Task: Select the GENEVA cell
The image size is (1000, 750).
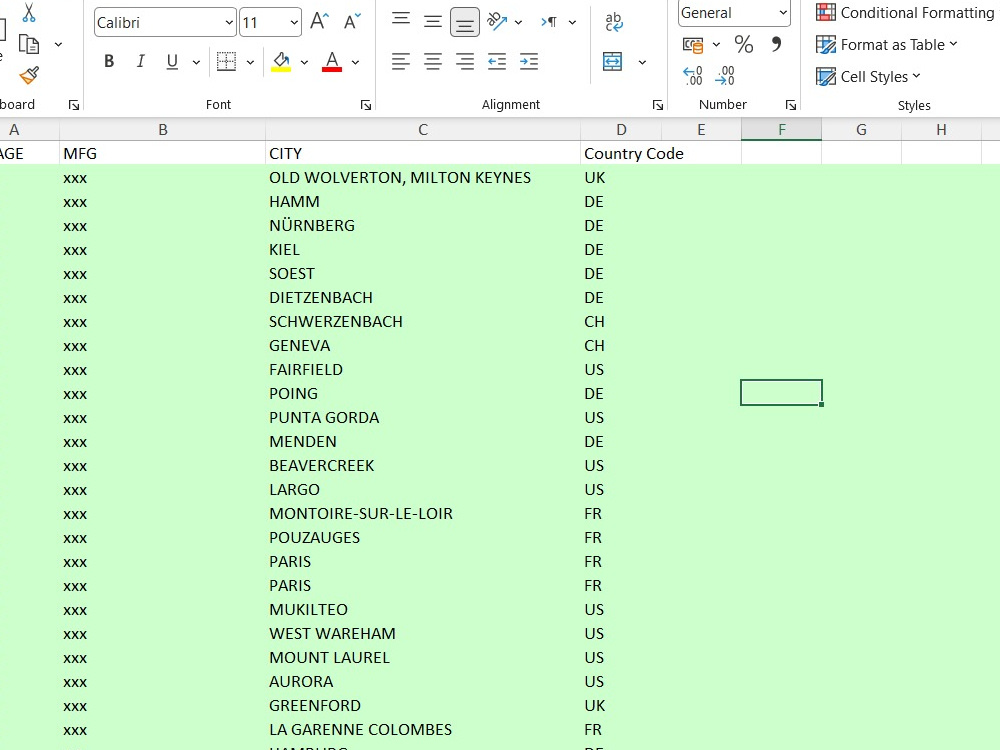Action: (423, 346)
